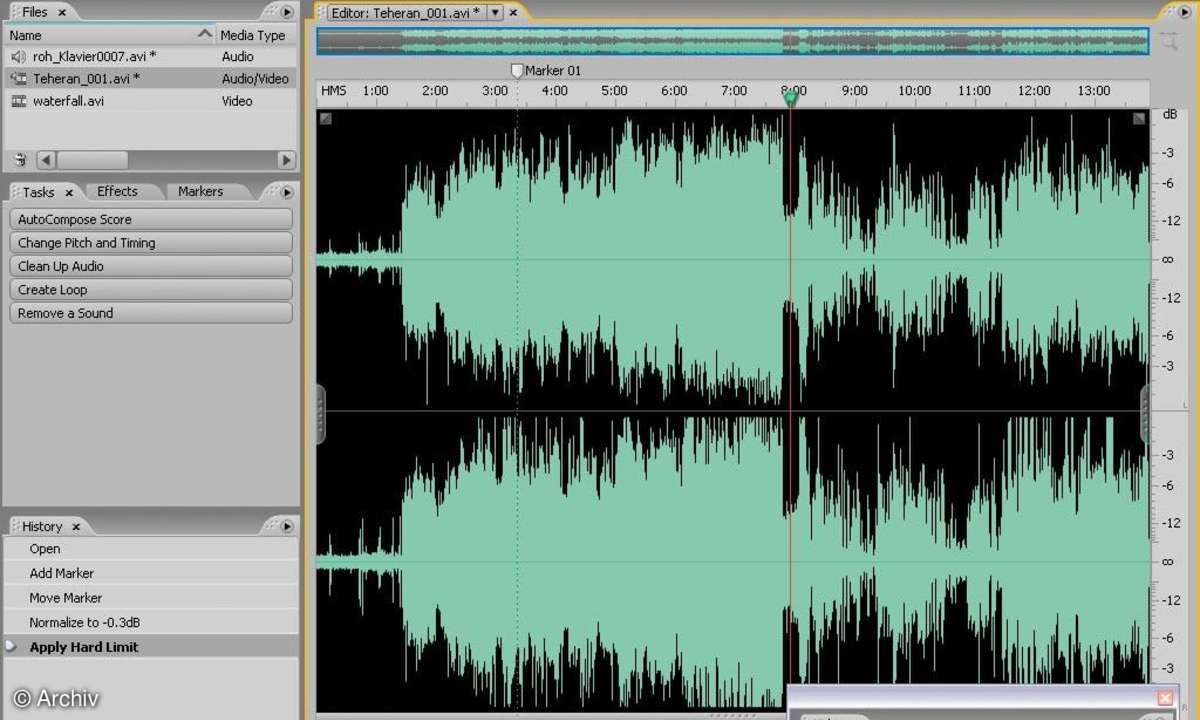Collapse the left panels using the side grip
This screenshot has height=720, width=1200.
(321, 413)
